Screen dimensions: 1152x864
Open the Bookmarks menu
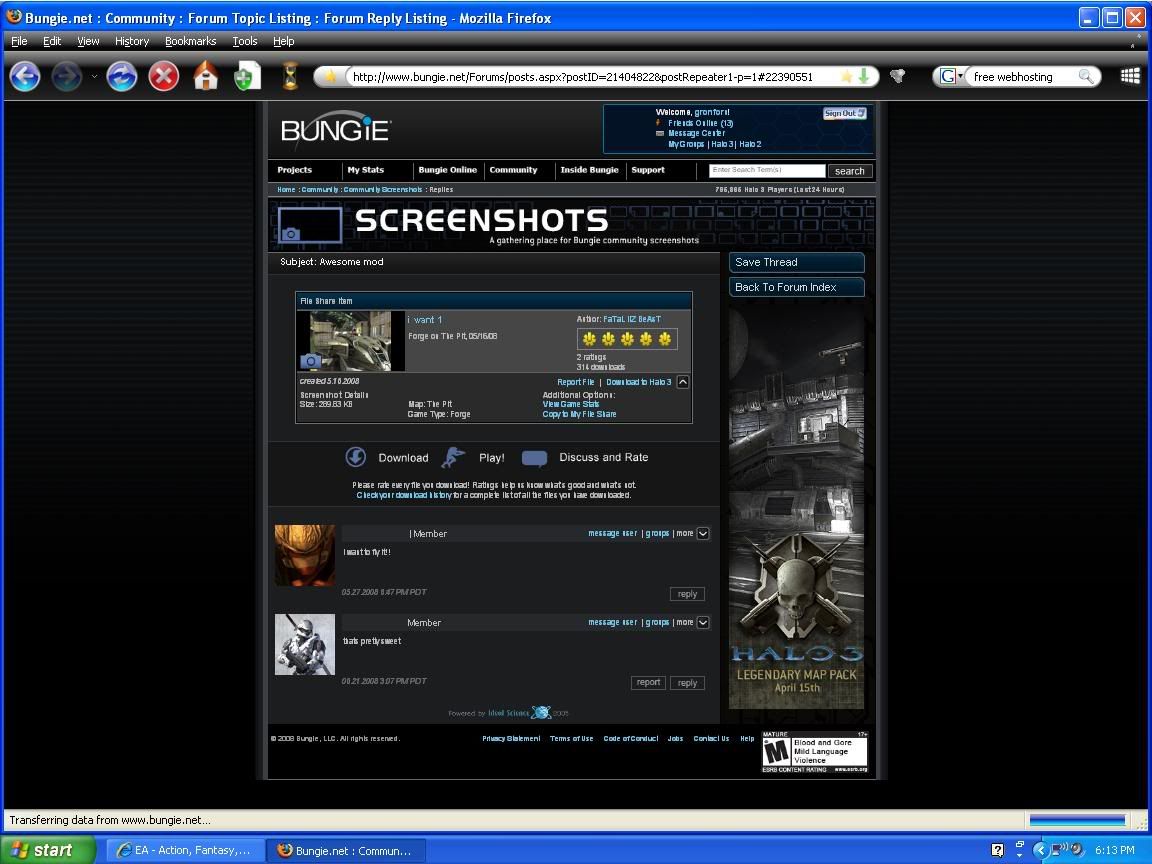[x=190, y=41]
